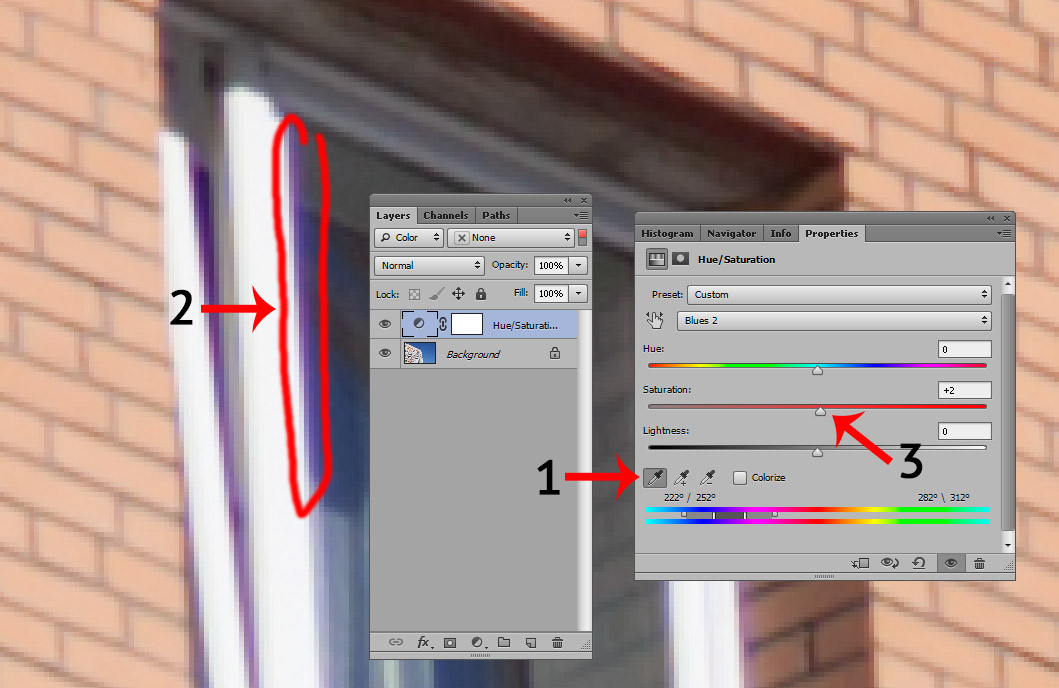Delete layer using Layers trash icon
Viewport: 1059px width, 688px height.
coord(557,642)
